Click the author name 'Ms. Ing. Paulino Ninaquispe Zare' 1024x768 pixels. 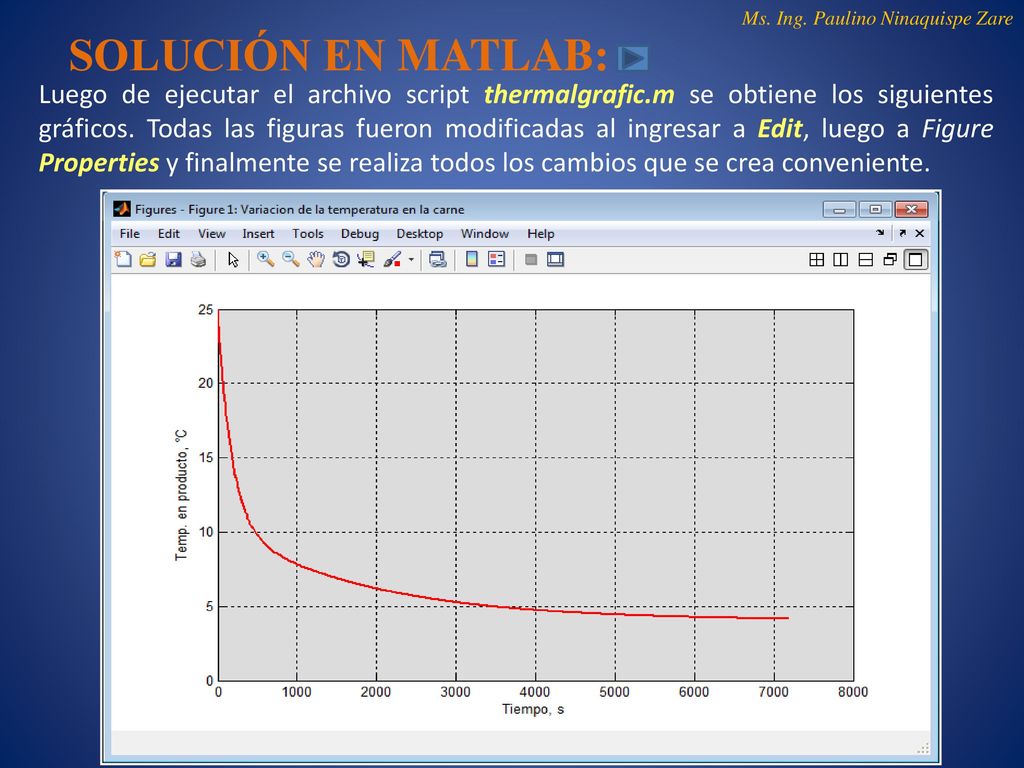(x=877, y=19)
